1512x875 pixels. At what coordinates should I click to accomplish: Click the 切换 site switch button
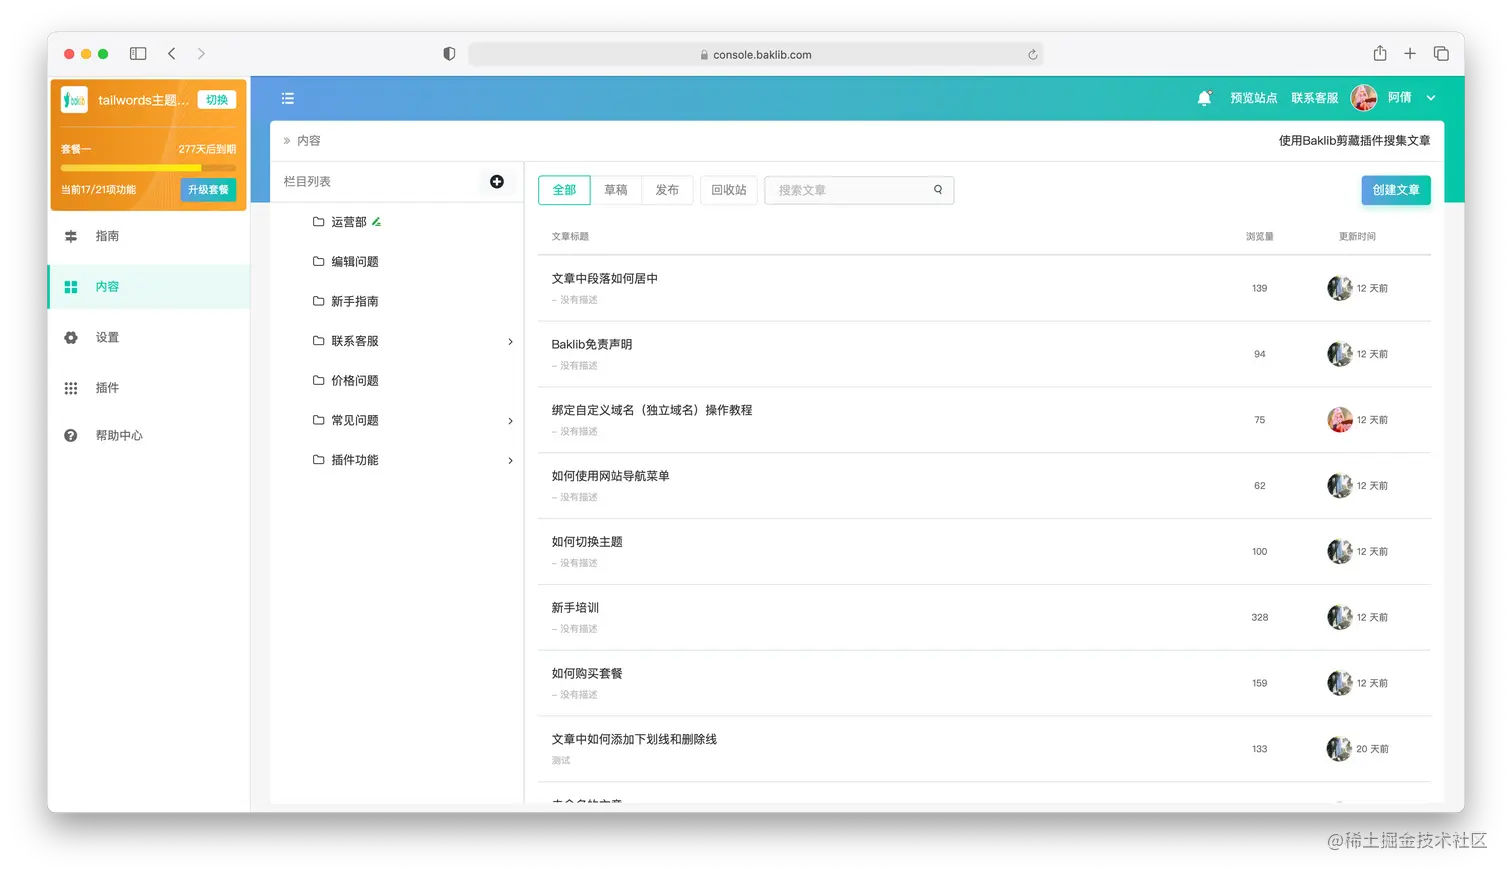(x=217, y=100)
